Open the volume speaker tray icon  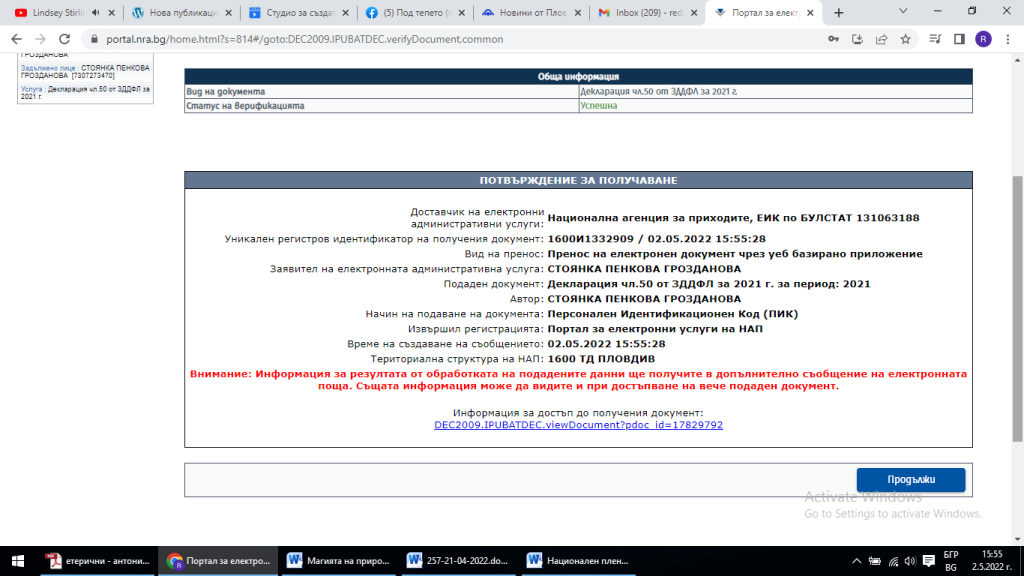pos(910,561)
